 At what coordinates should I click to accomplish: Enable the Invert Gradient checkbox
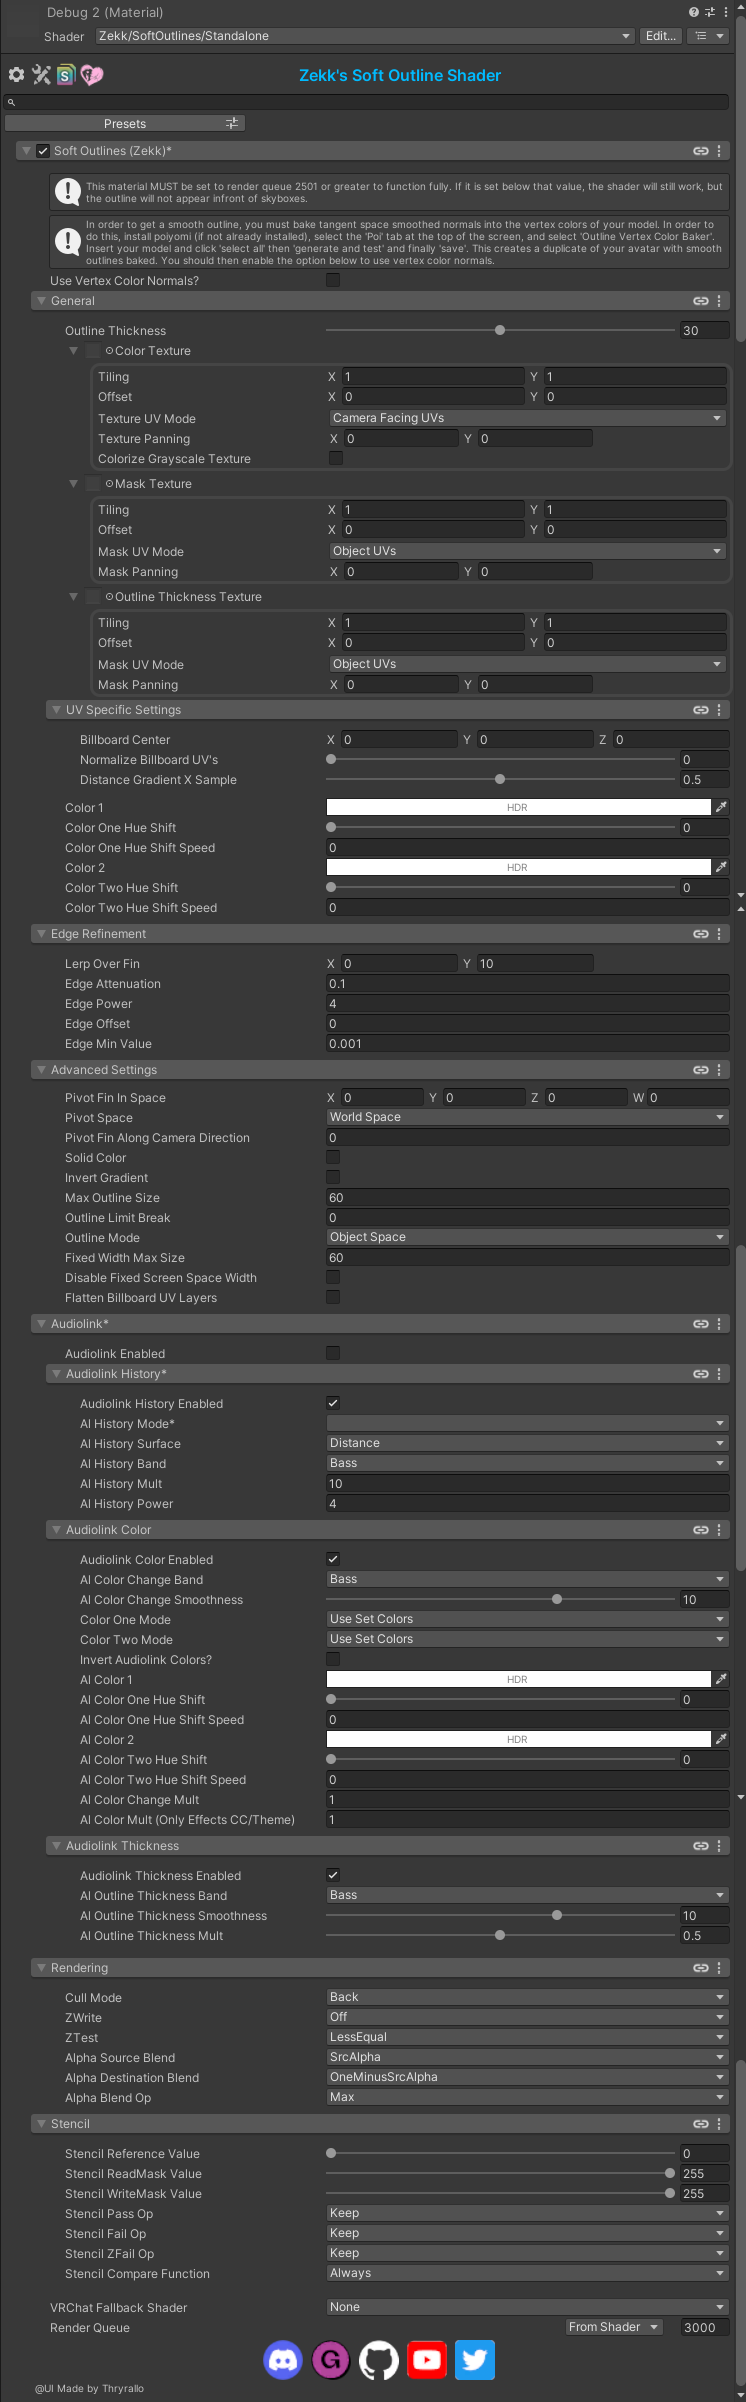333,1177
